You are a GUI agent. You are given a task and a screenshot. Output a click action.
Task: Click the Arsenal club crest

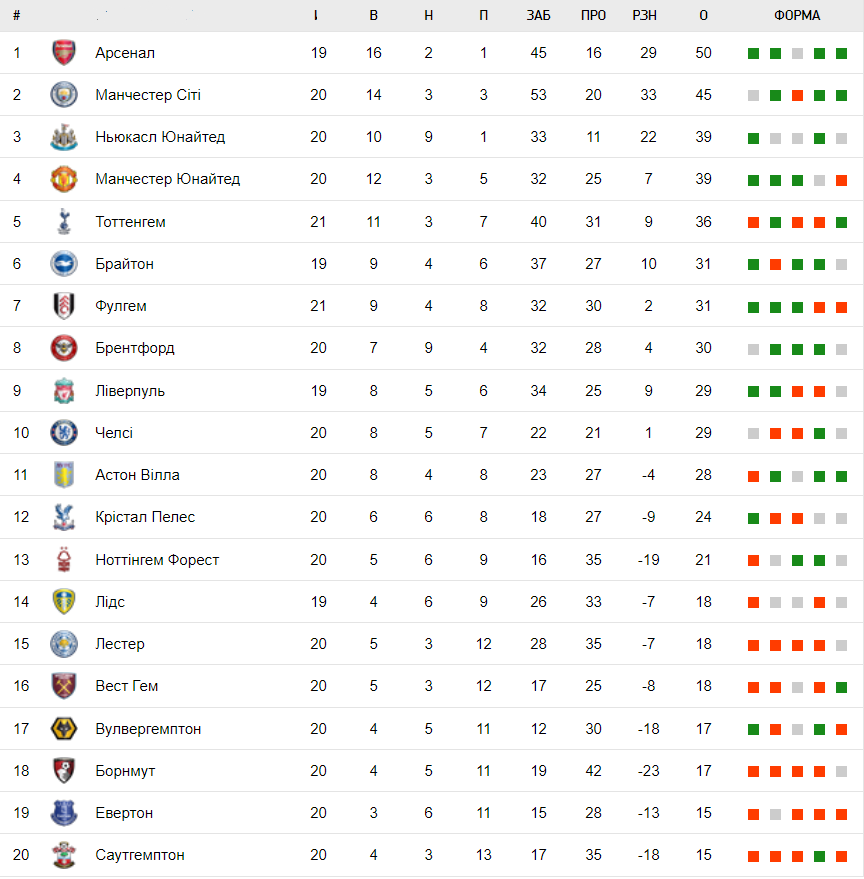click(63, 53)
